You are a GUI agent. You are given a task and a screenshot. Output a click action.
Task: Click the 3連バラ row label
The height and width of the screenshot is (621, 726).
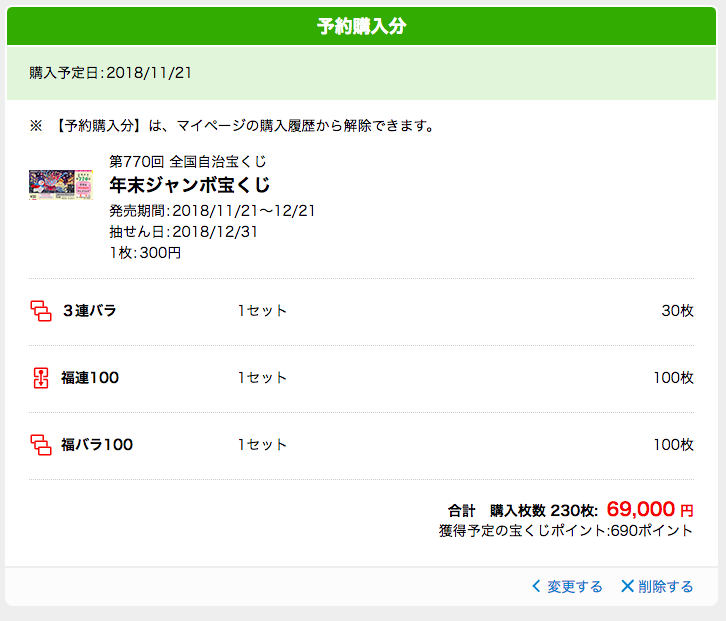pos(89,311)
